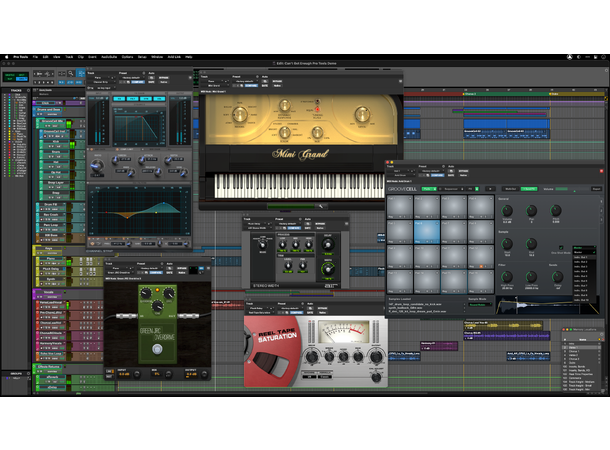Enable Grid edit mode
Viewport: 610px width, 450px height.
(22, 79)
